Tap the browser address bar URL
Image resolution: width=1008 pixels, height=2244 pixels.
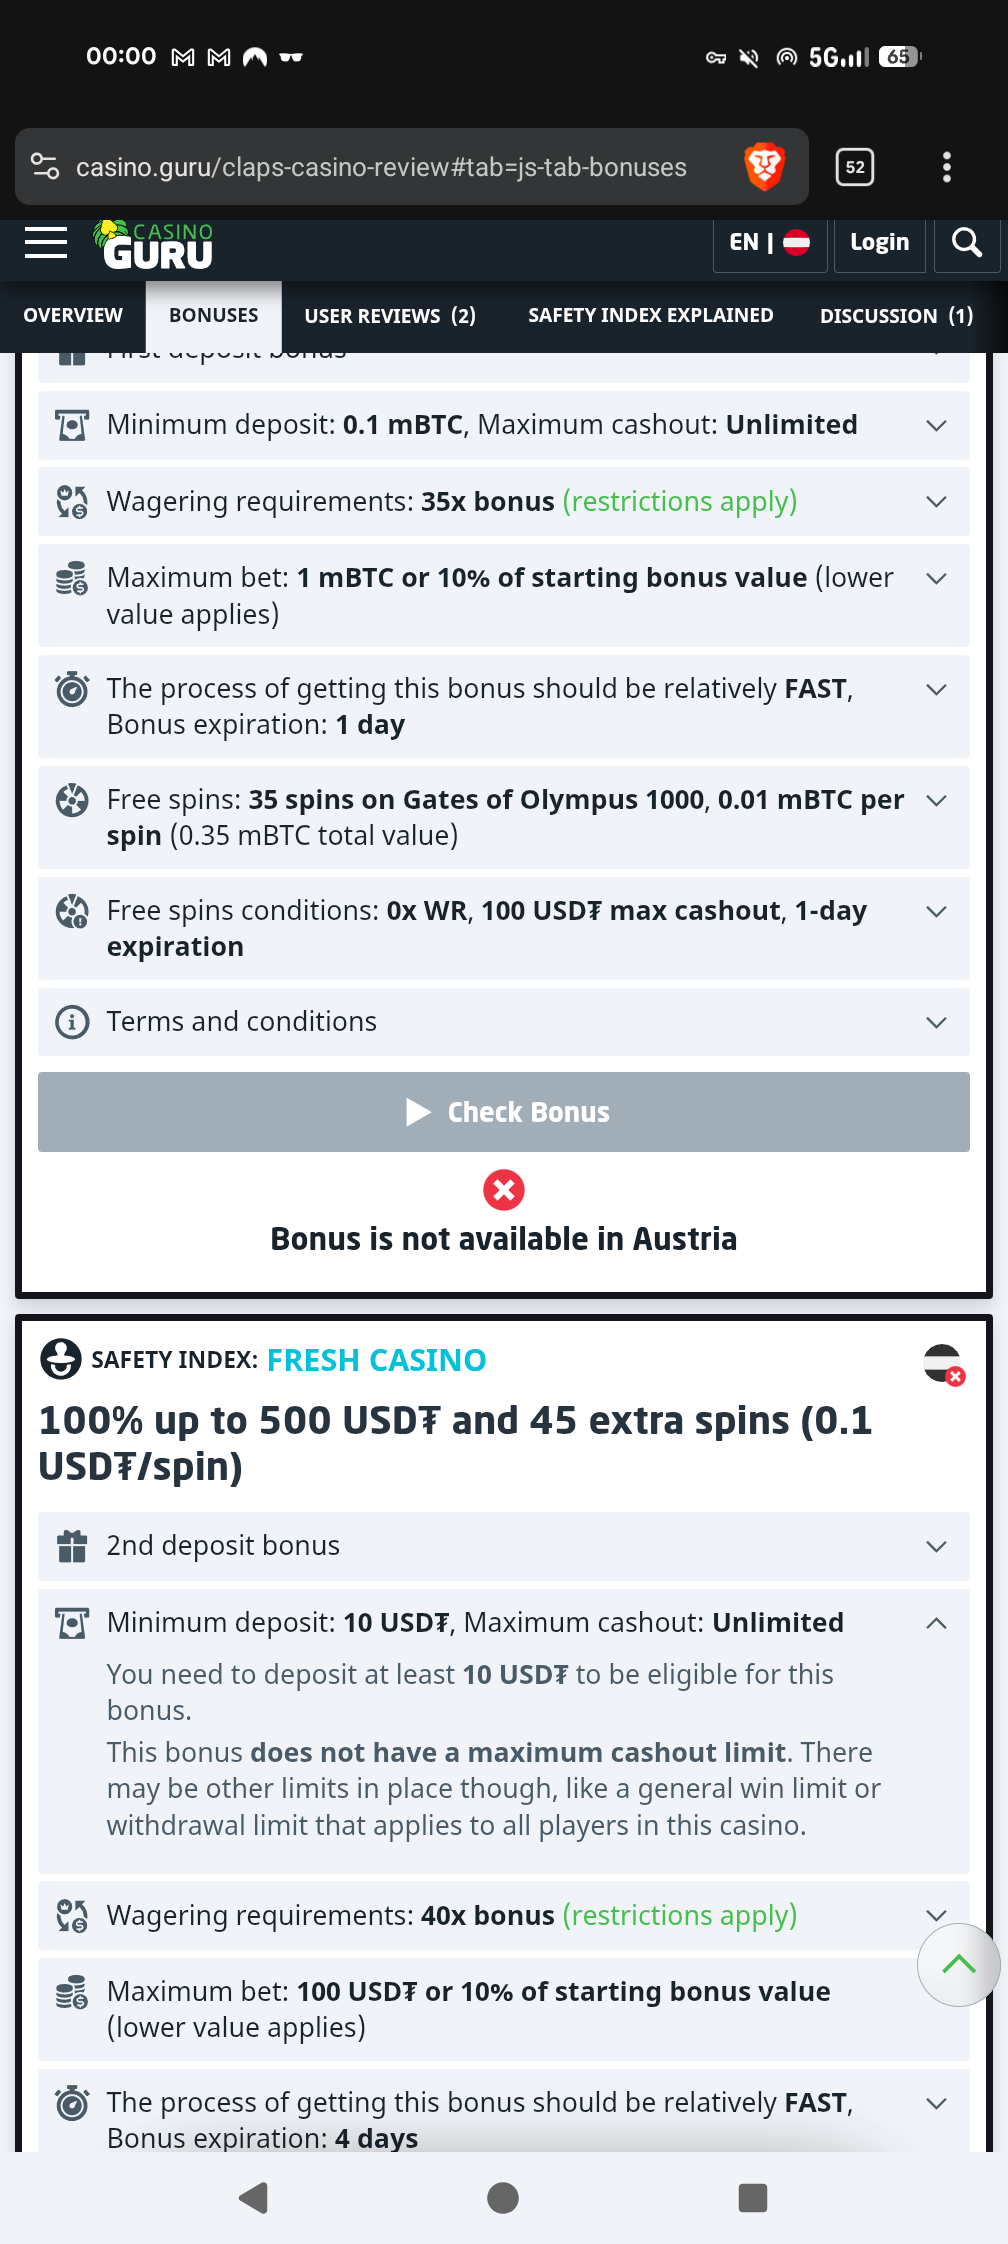click(381, 167)
